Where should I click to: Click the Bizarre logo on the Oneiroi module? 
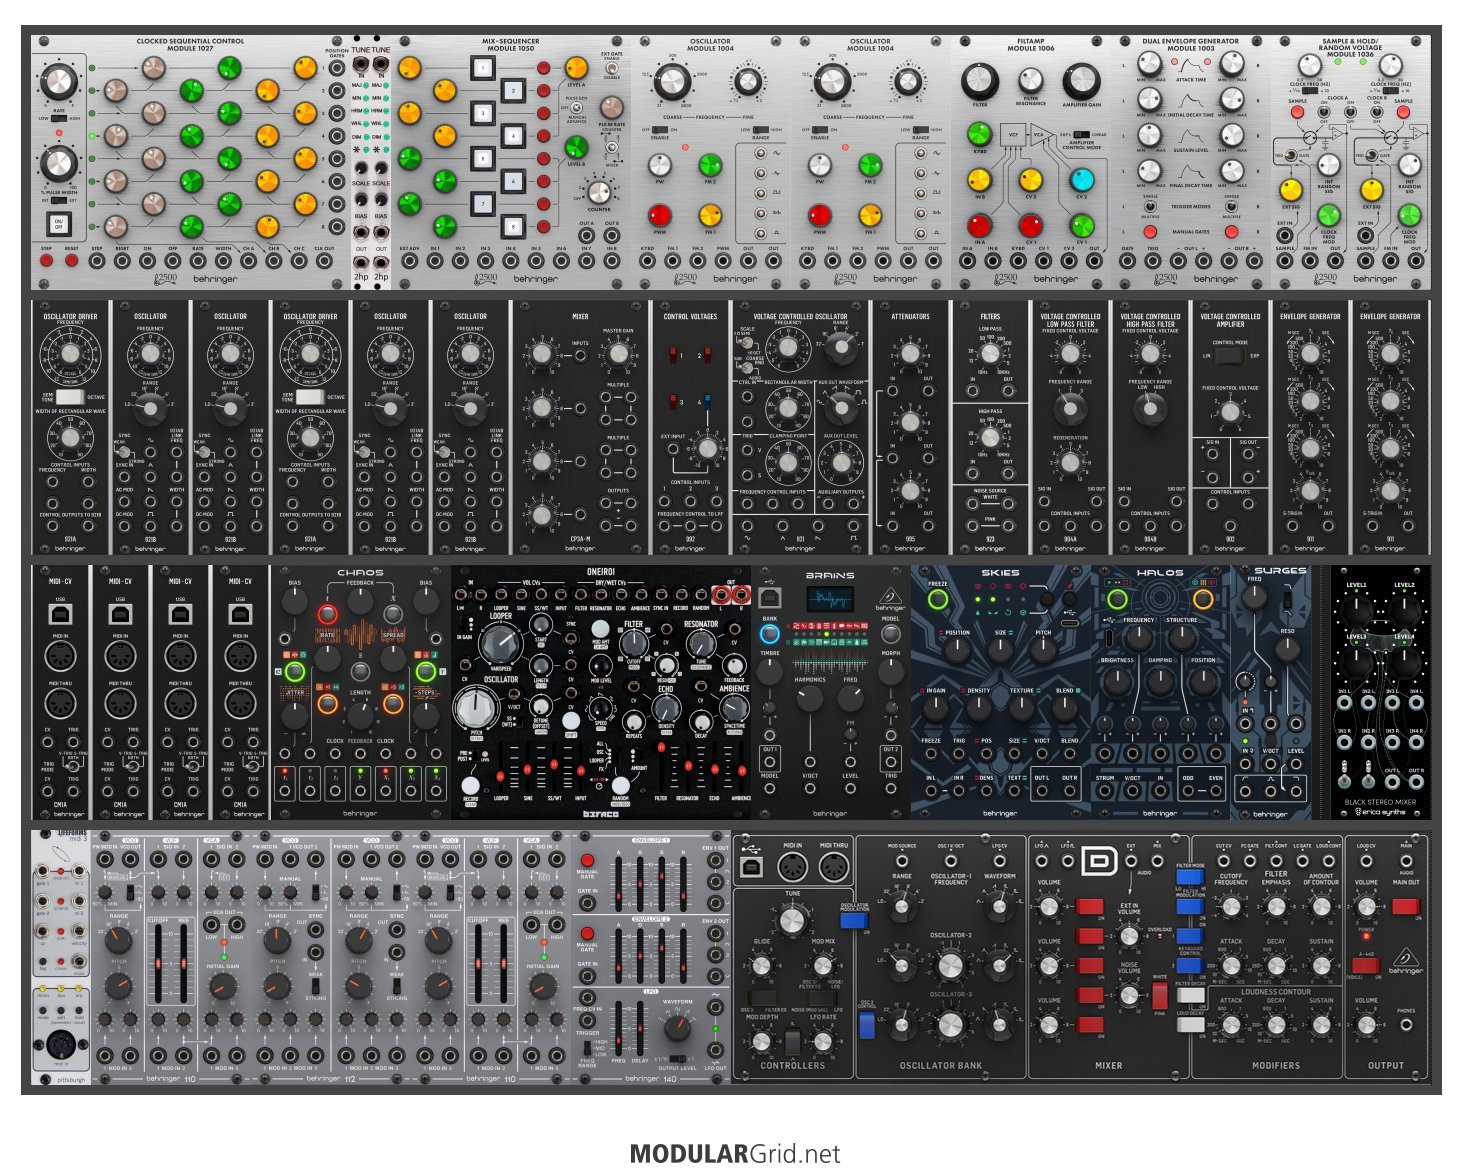(x=601, y=813)
